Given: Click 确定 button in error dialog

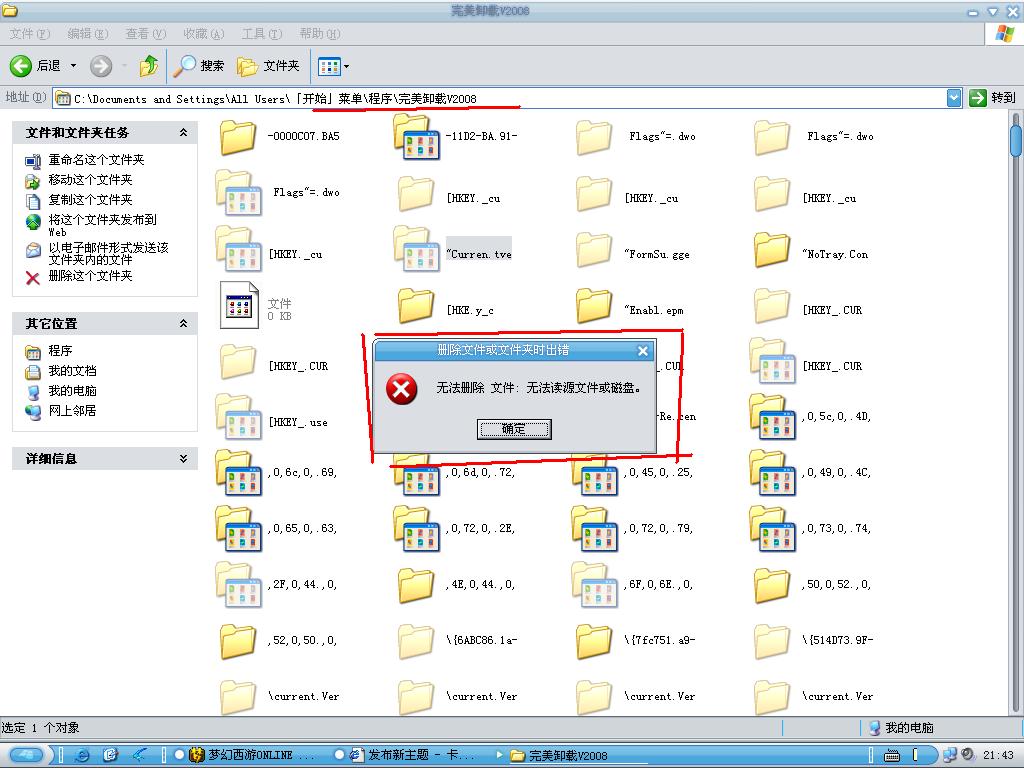Looking at the screenshot, I should 514,429.
